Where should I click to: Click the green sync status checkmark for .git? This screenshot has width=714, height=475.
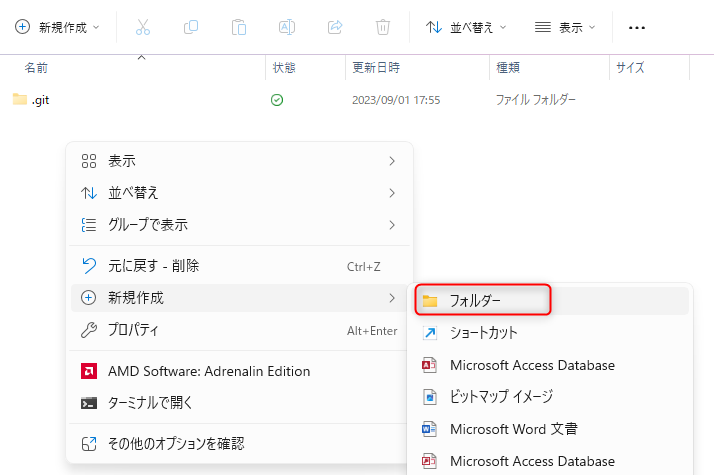[277, 100]
